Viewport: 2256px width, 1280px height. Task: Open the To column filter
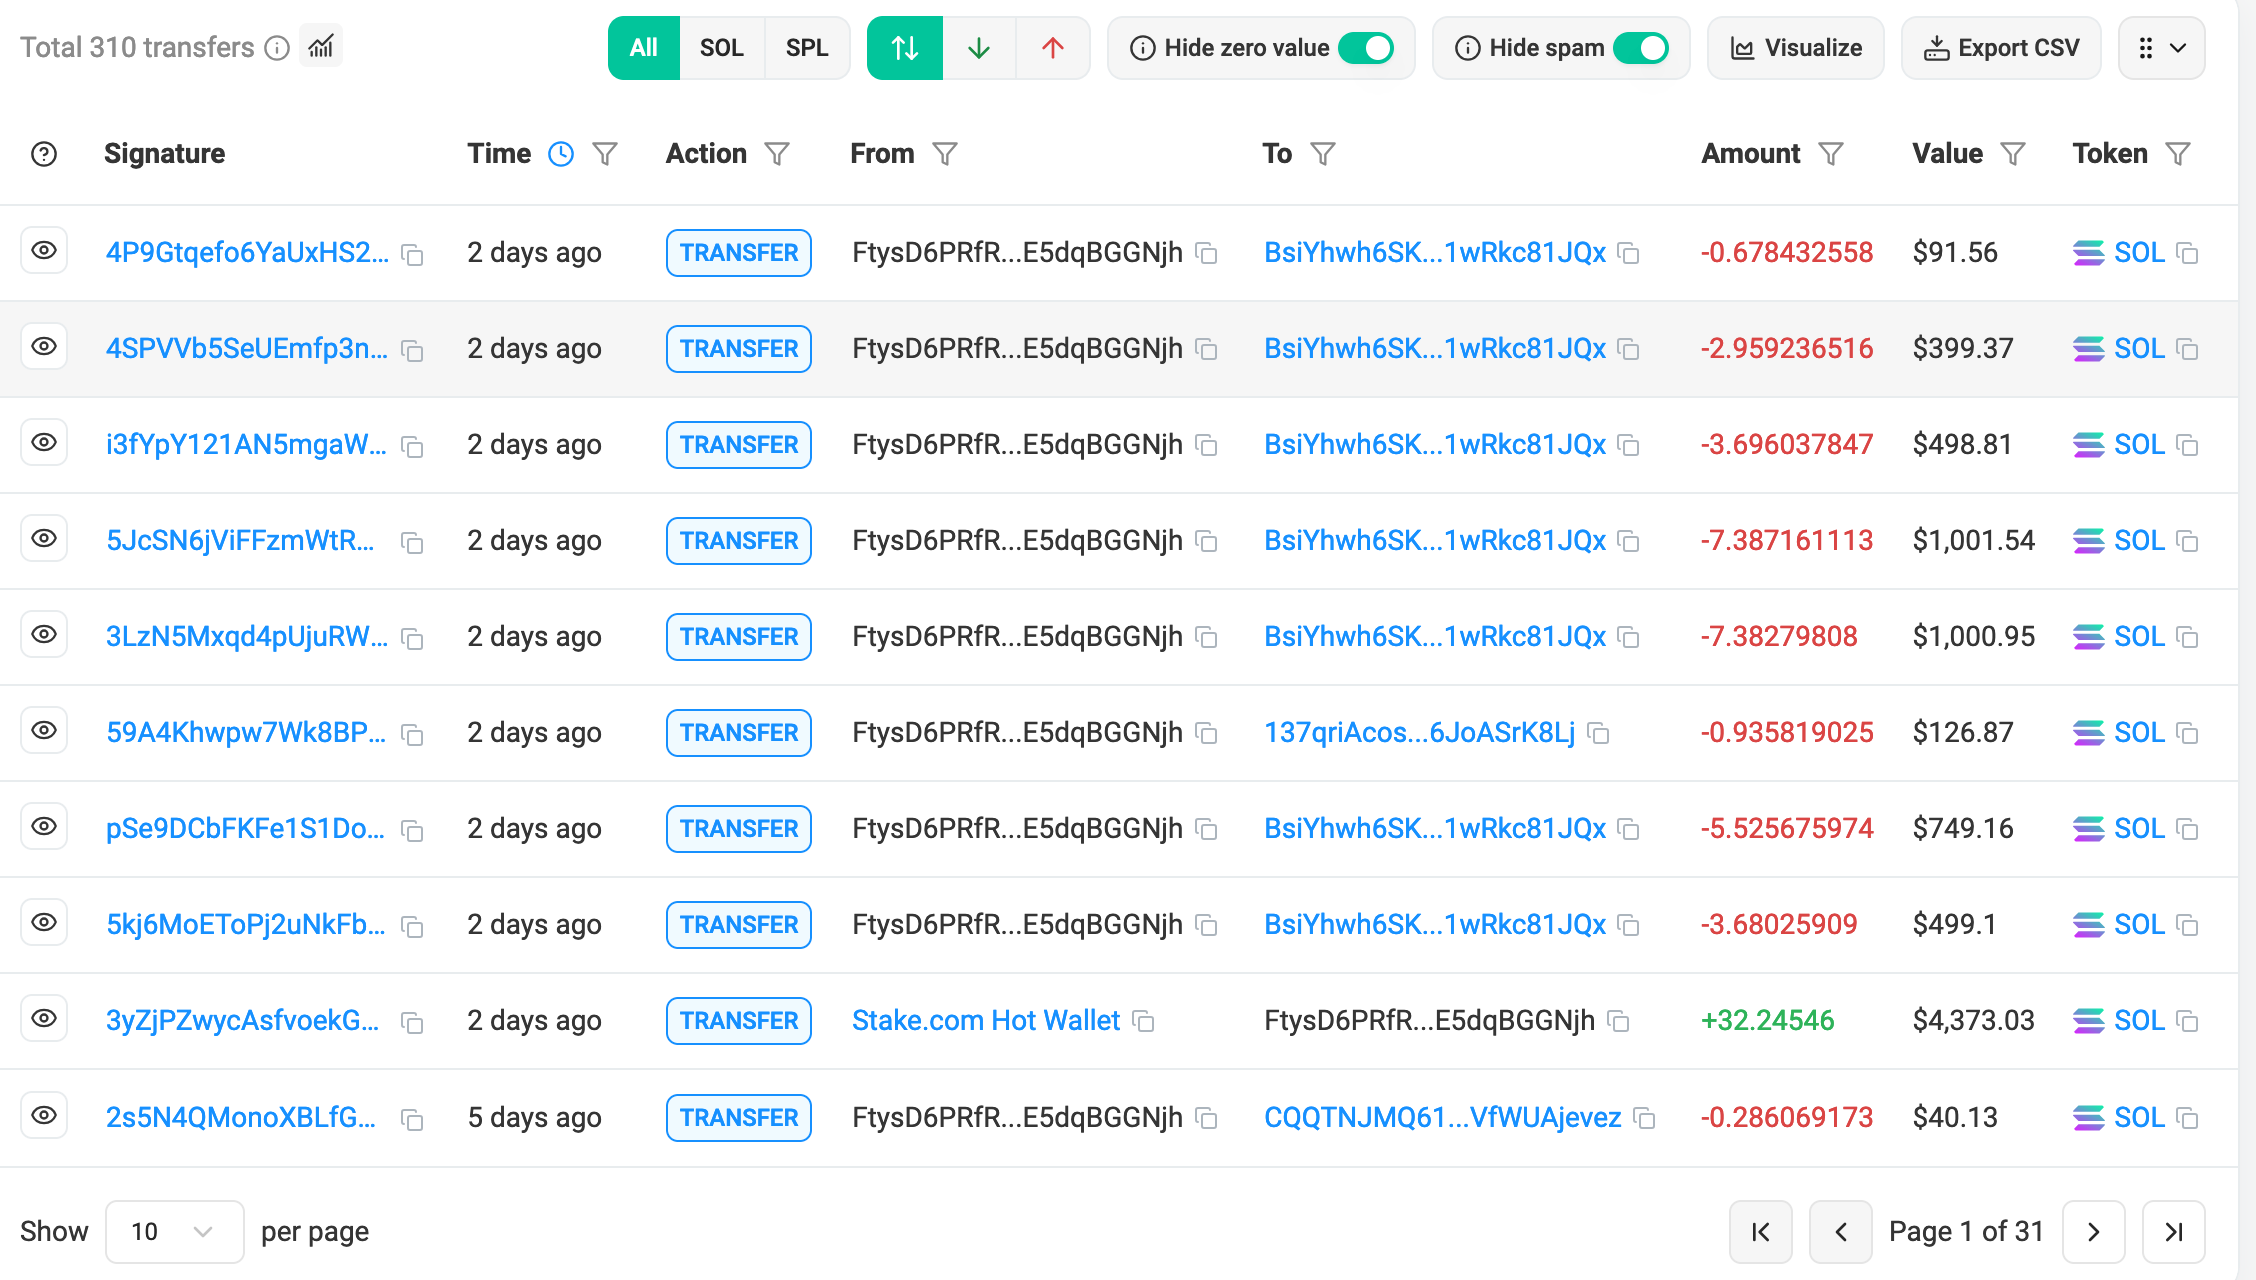pos(1323,154)
